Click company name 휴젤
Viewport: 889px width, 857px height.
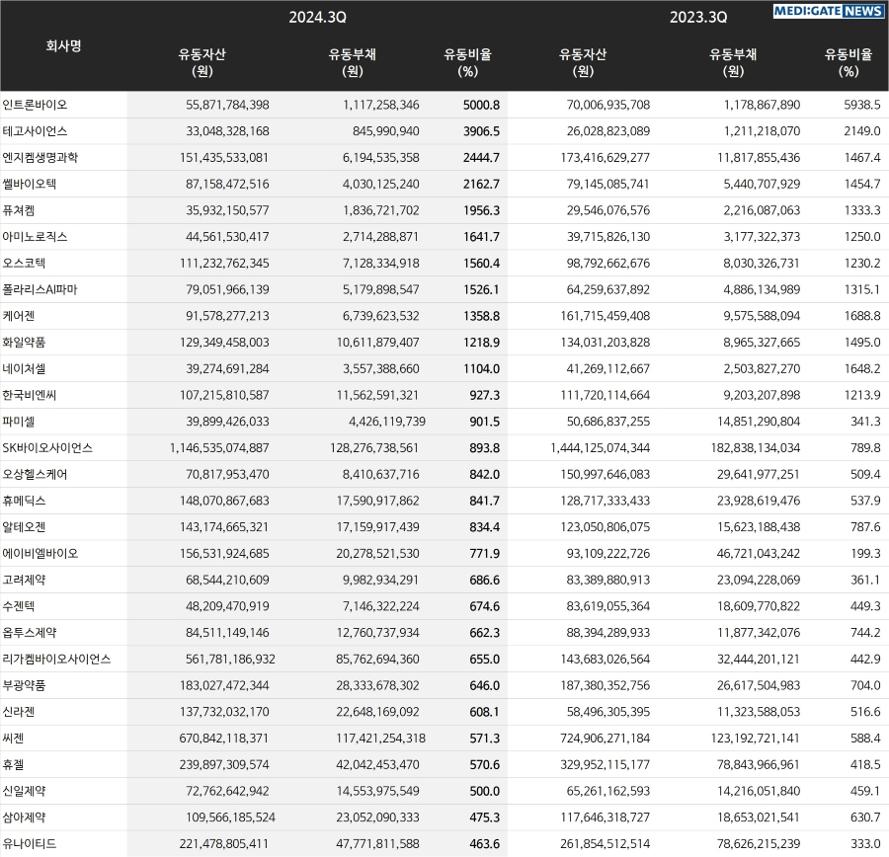[x=13, y=764]
